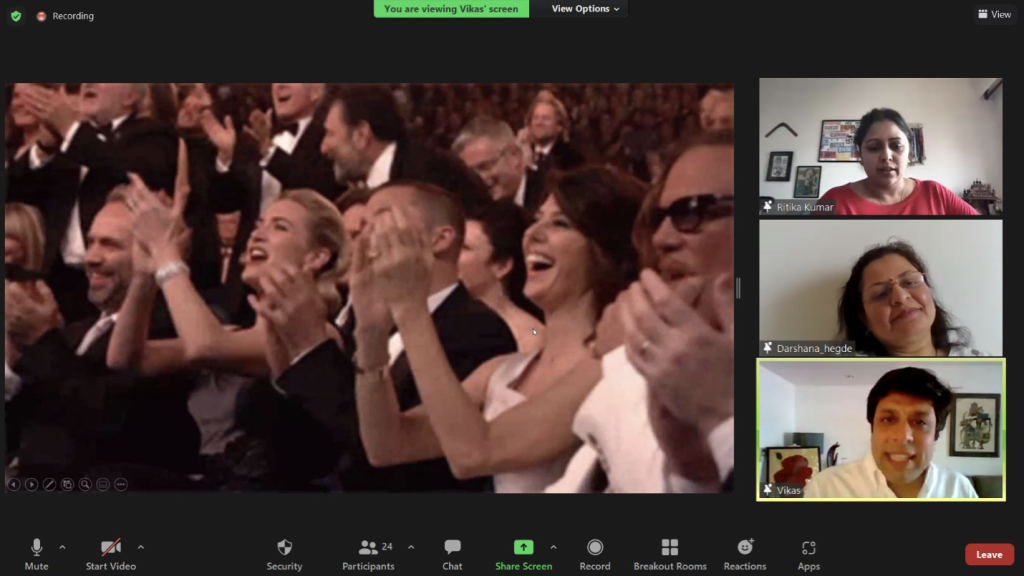
Task: Click the green Share Screen icon
Action: pos(523,547)
